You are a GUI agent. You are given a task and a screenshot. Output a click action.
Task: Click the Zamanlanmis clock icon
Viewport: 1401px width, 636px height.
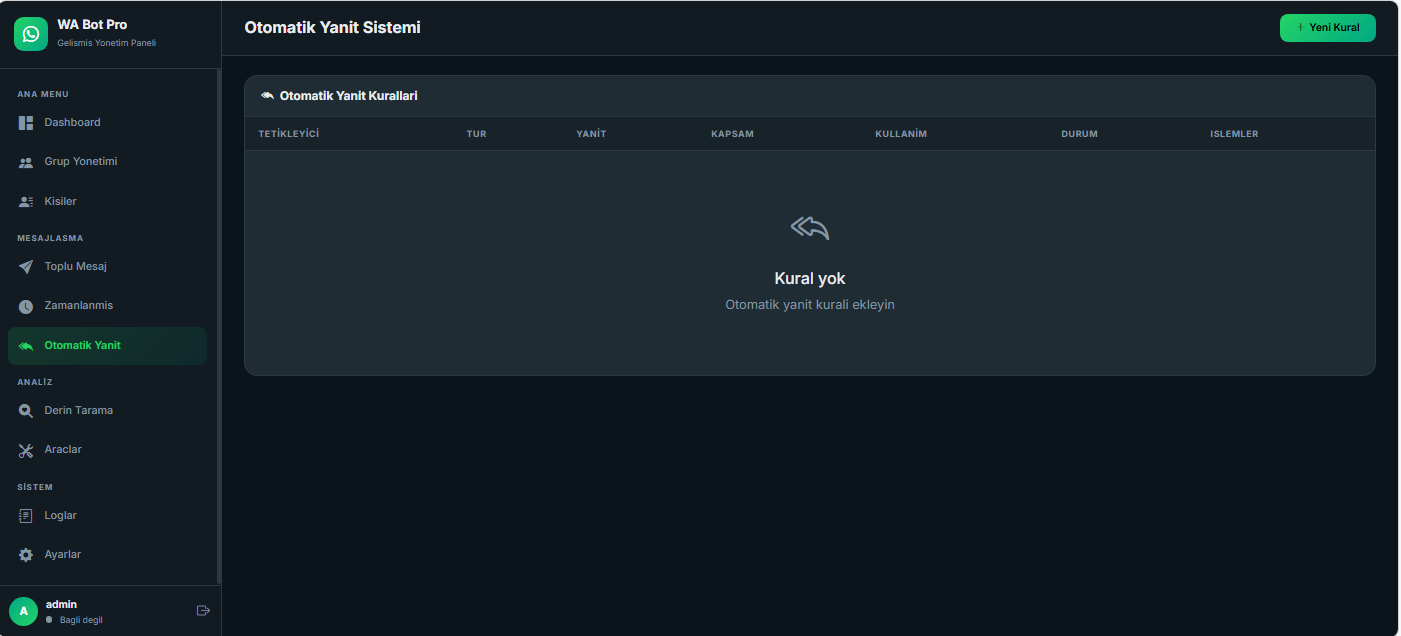click(26, 306)
